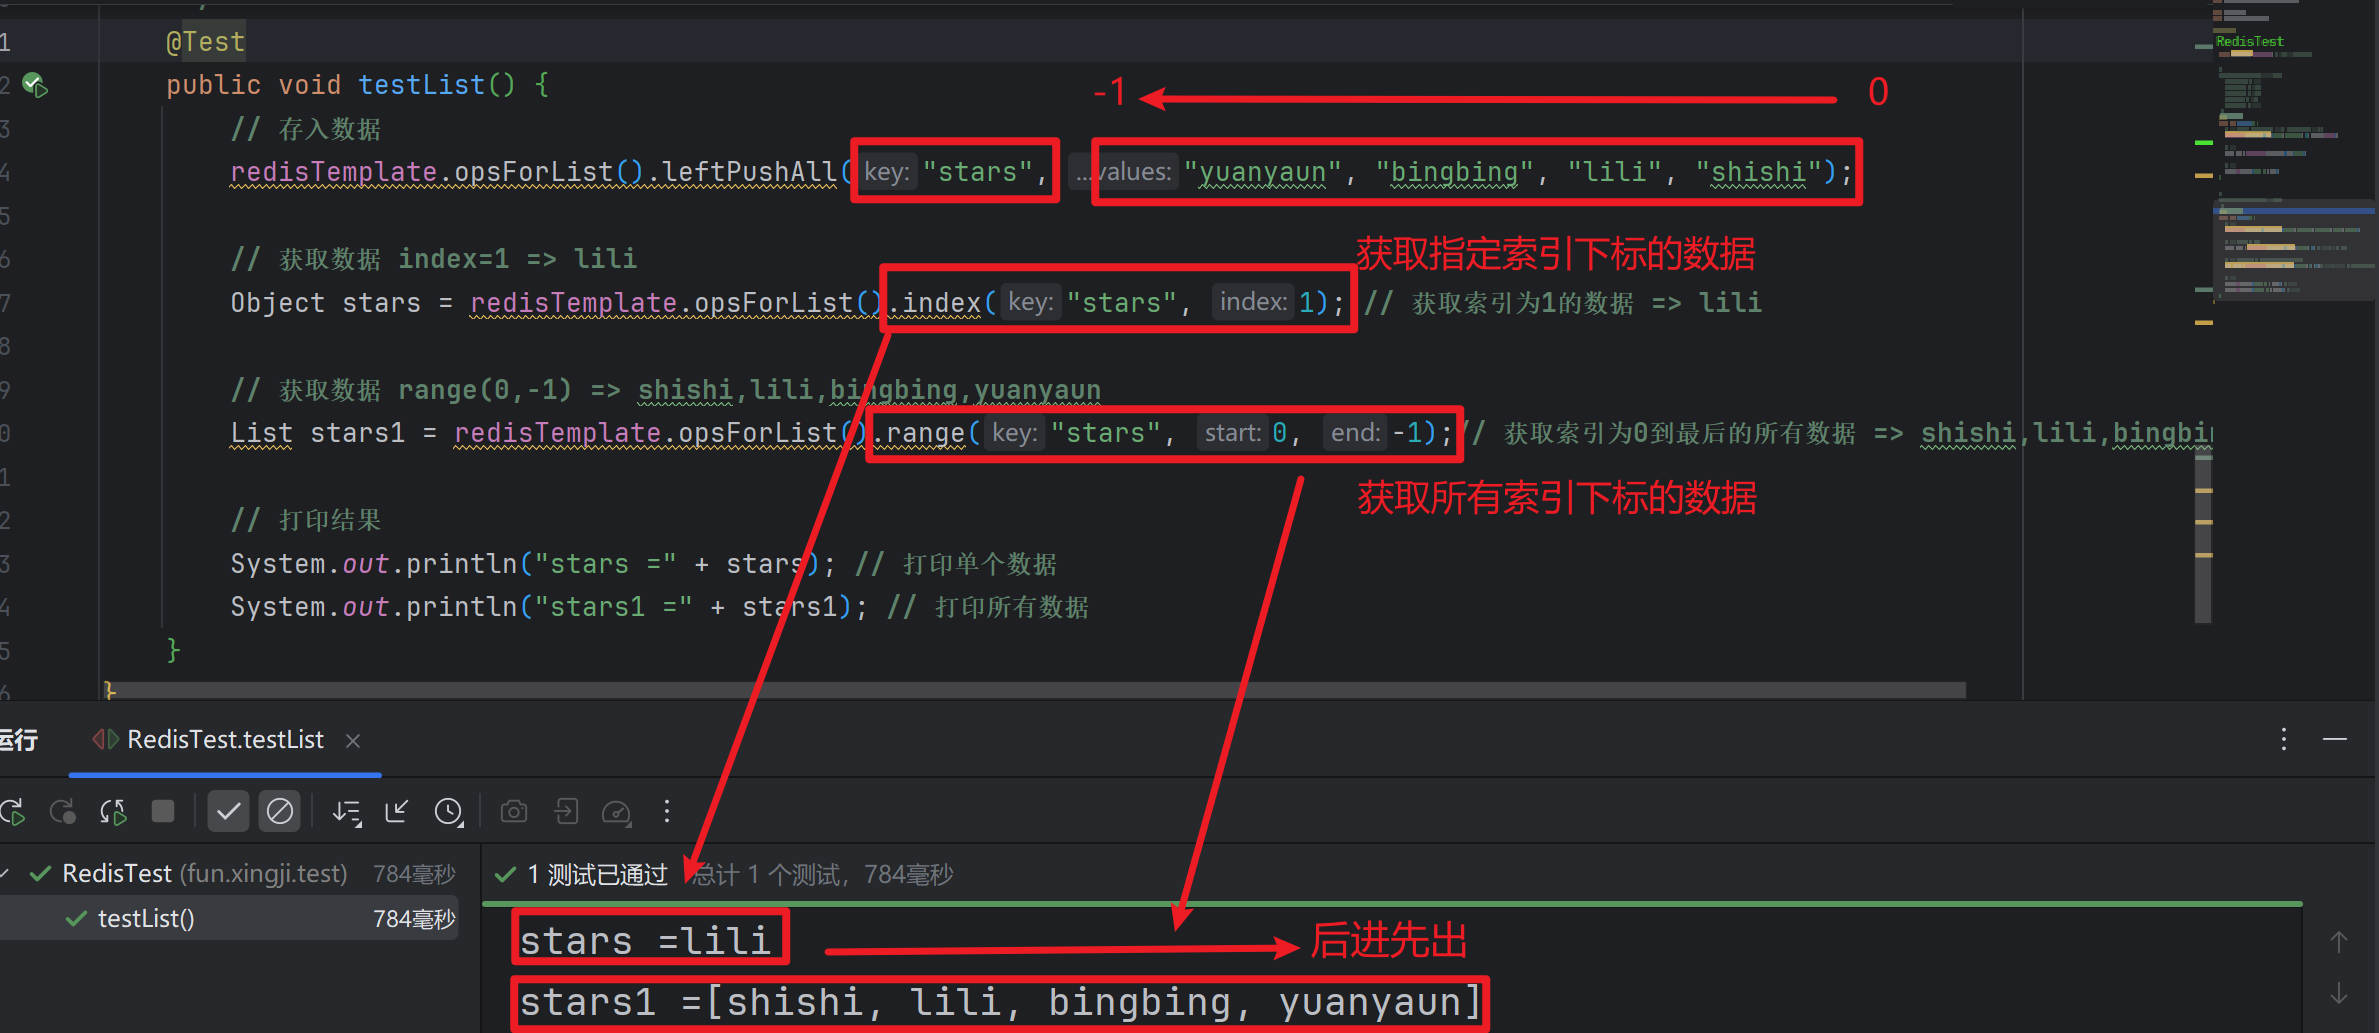
Task: Click the leftPushAll method call
Action: click(x=749, y=172)
